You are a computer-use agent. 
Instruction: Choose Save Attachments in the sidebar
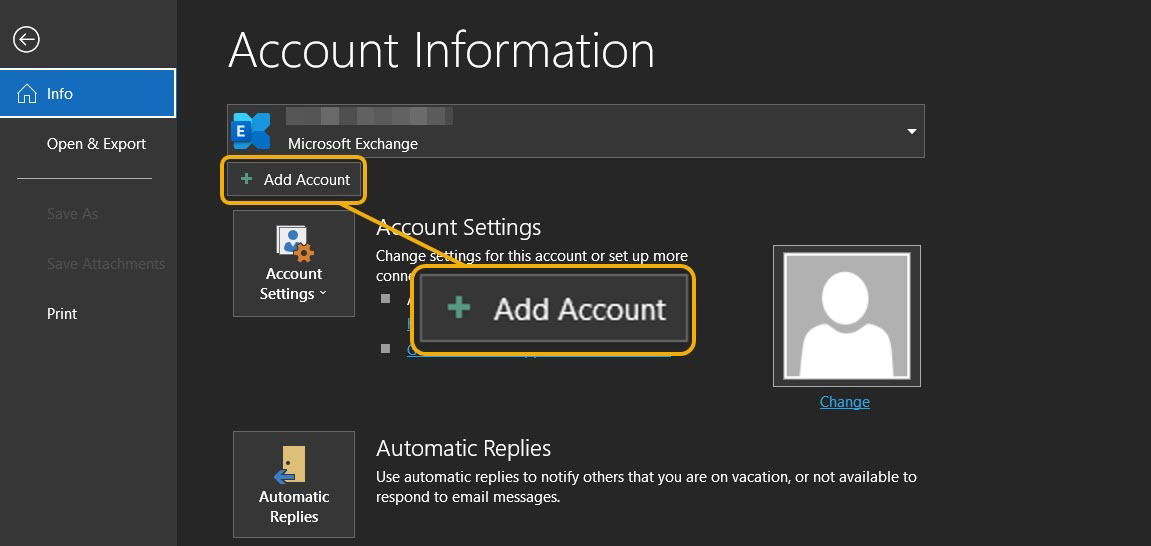106,263
